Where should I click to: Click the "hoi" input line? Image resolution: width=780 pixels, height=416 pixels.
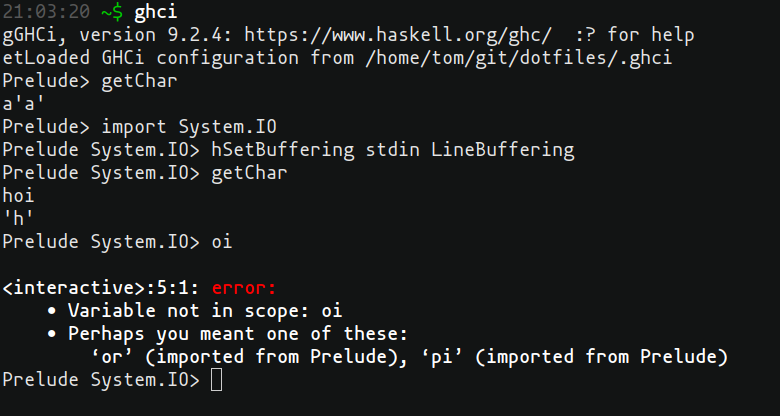pyautogui.click(x=19, y=196)
